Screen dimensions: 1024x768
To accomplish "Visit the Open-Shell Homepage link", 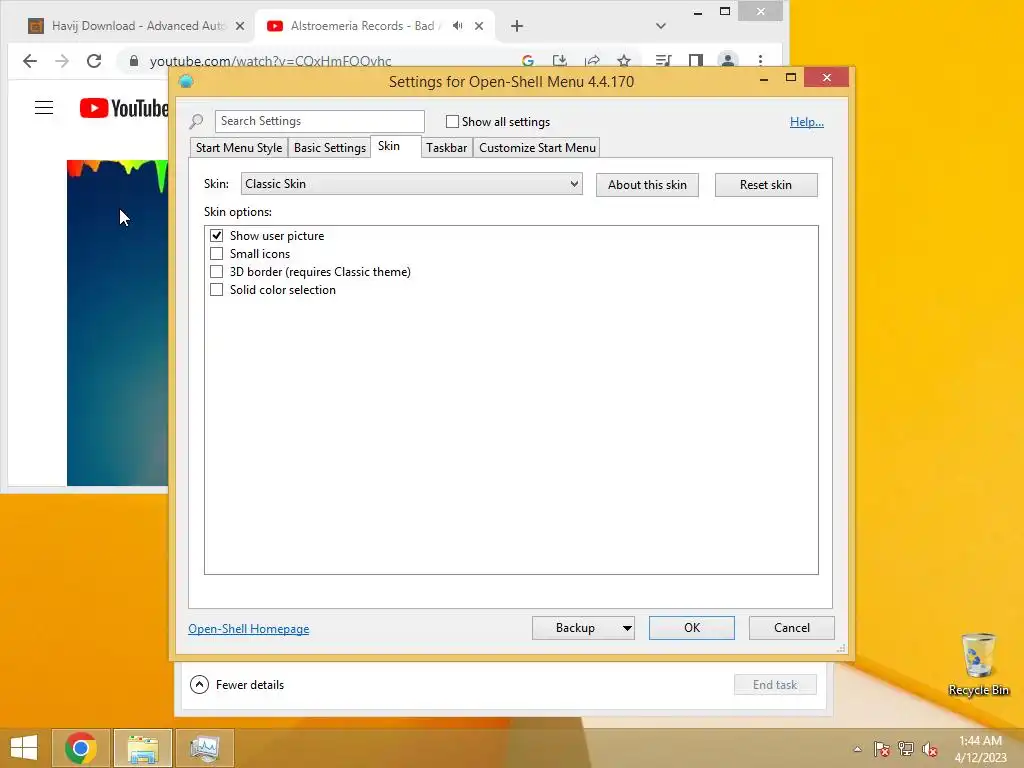I will [x=249, y=629].
